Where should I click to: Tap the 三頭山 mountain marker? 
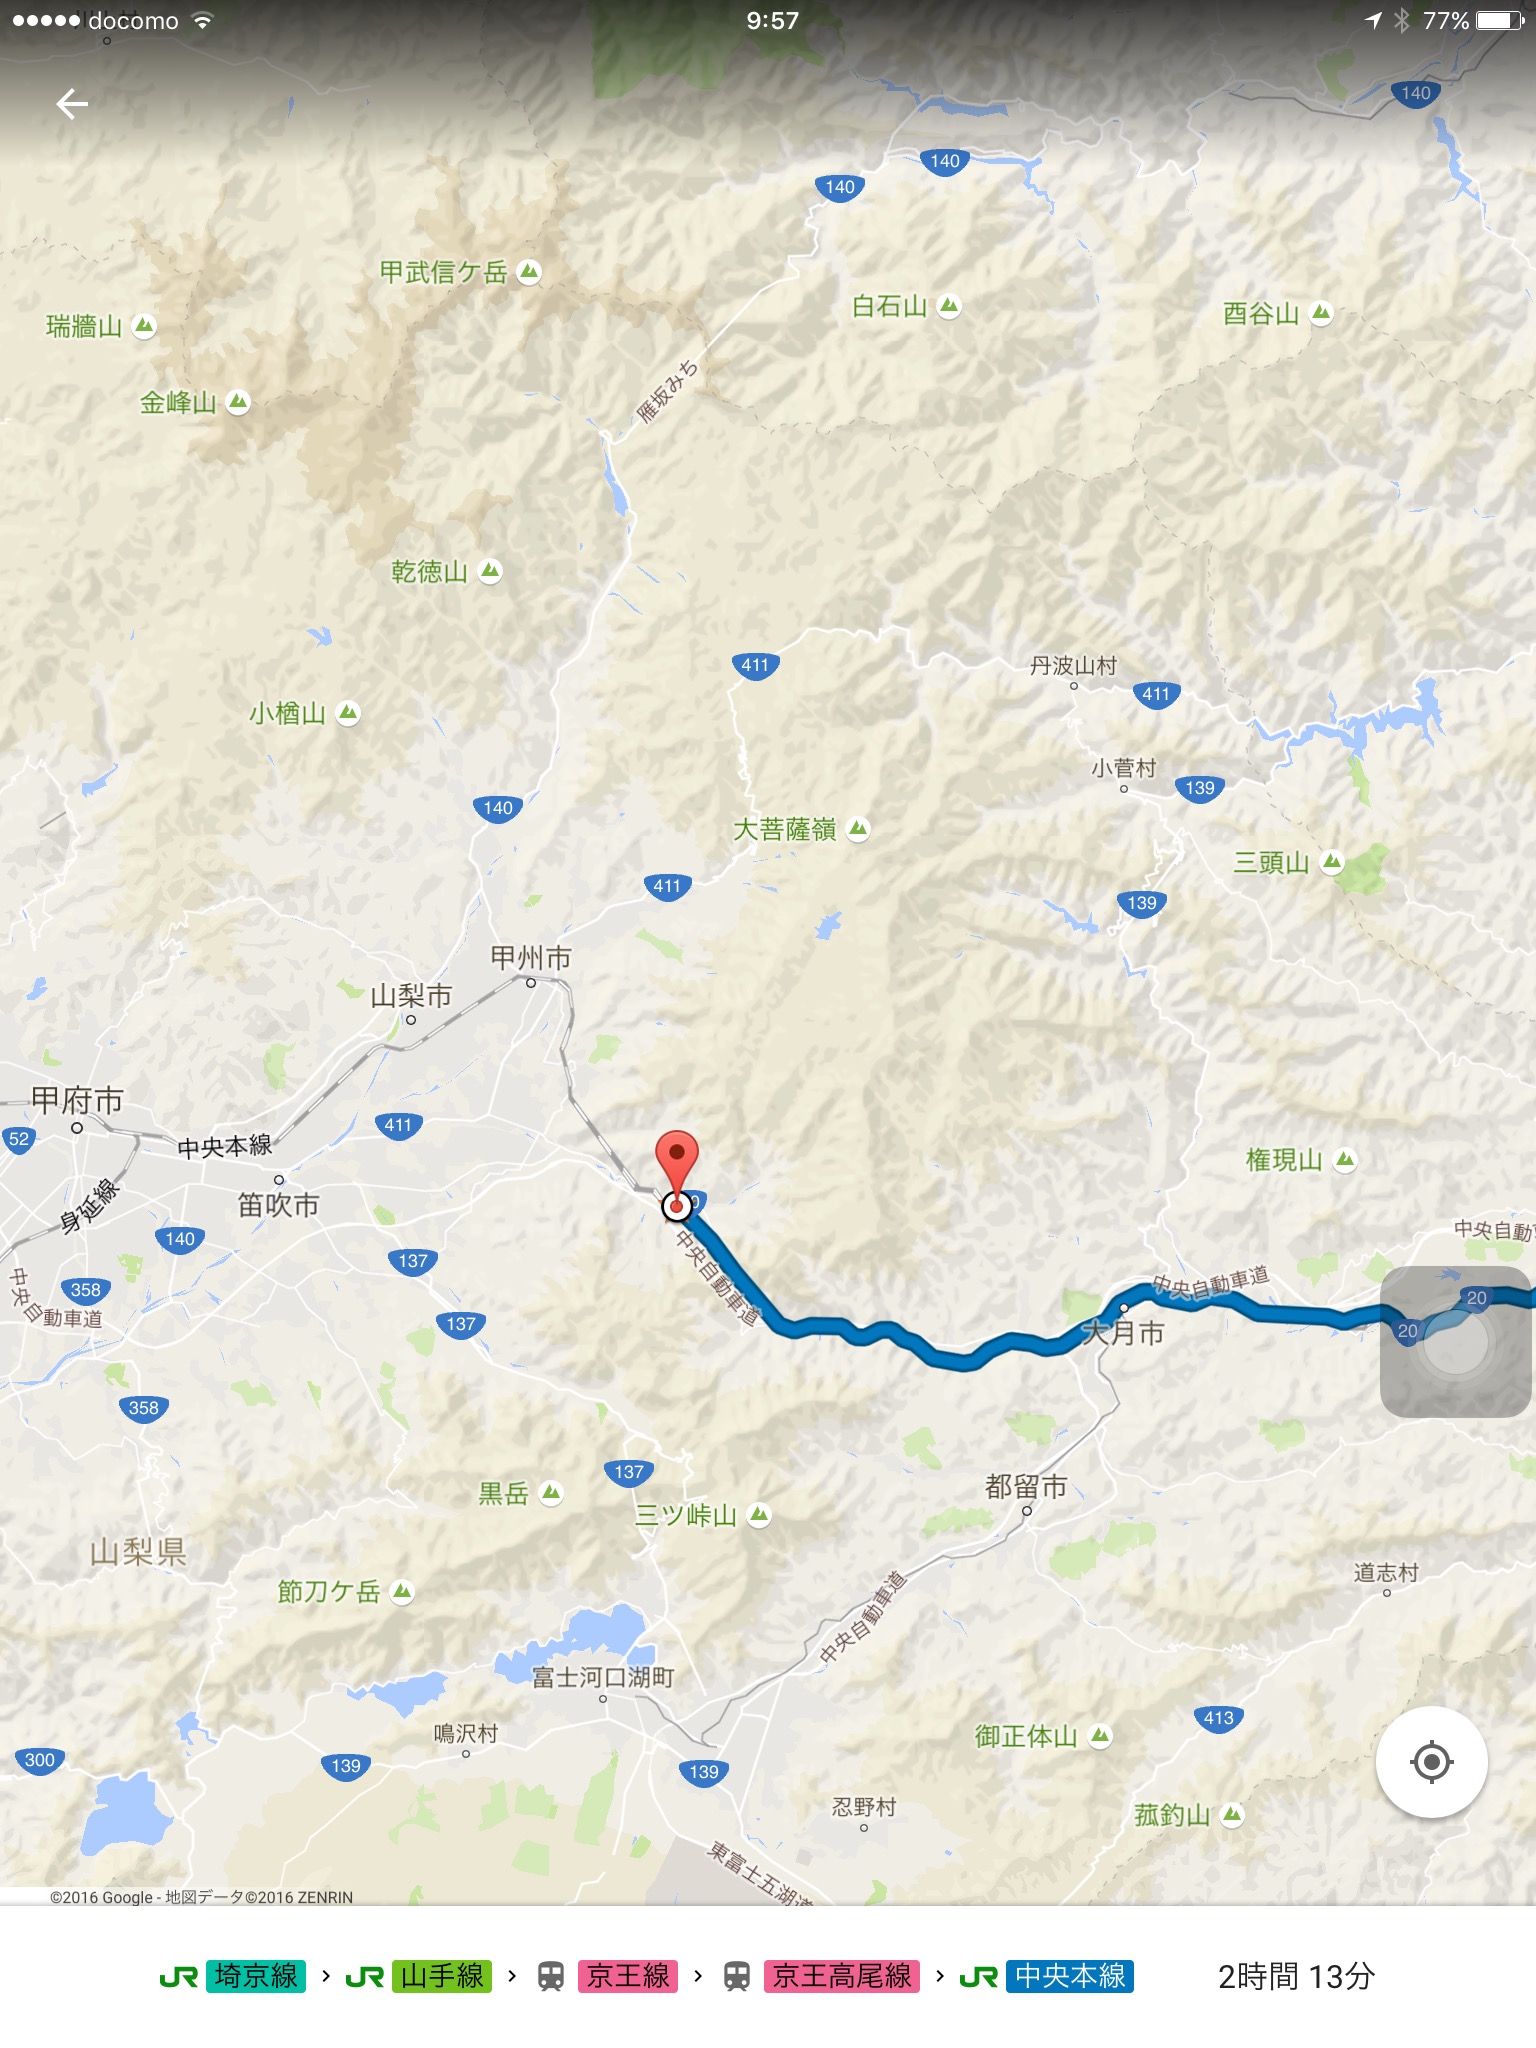coord(1332,862)
